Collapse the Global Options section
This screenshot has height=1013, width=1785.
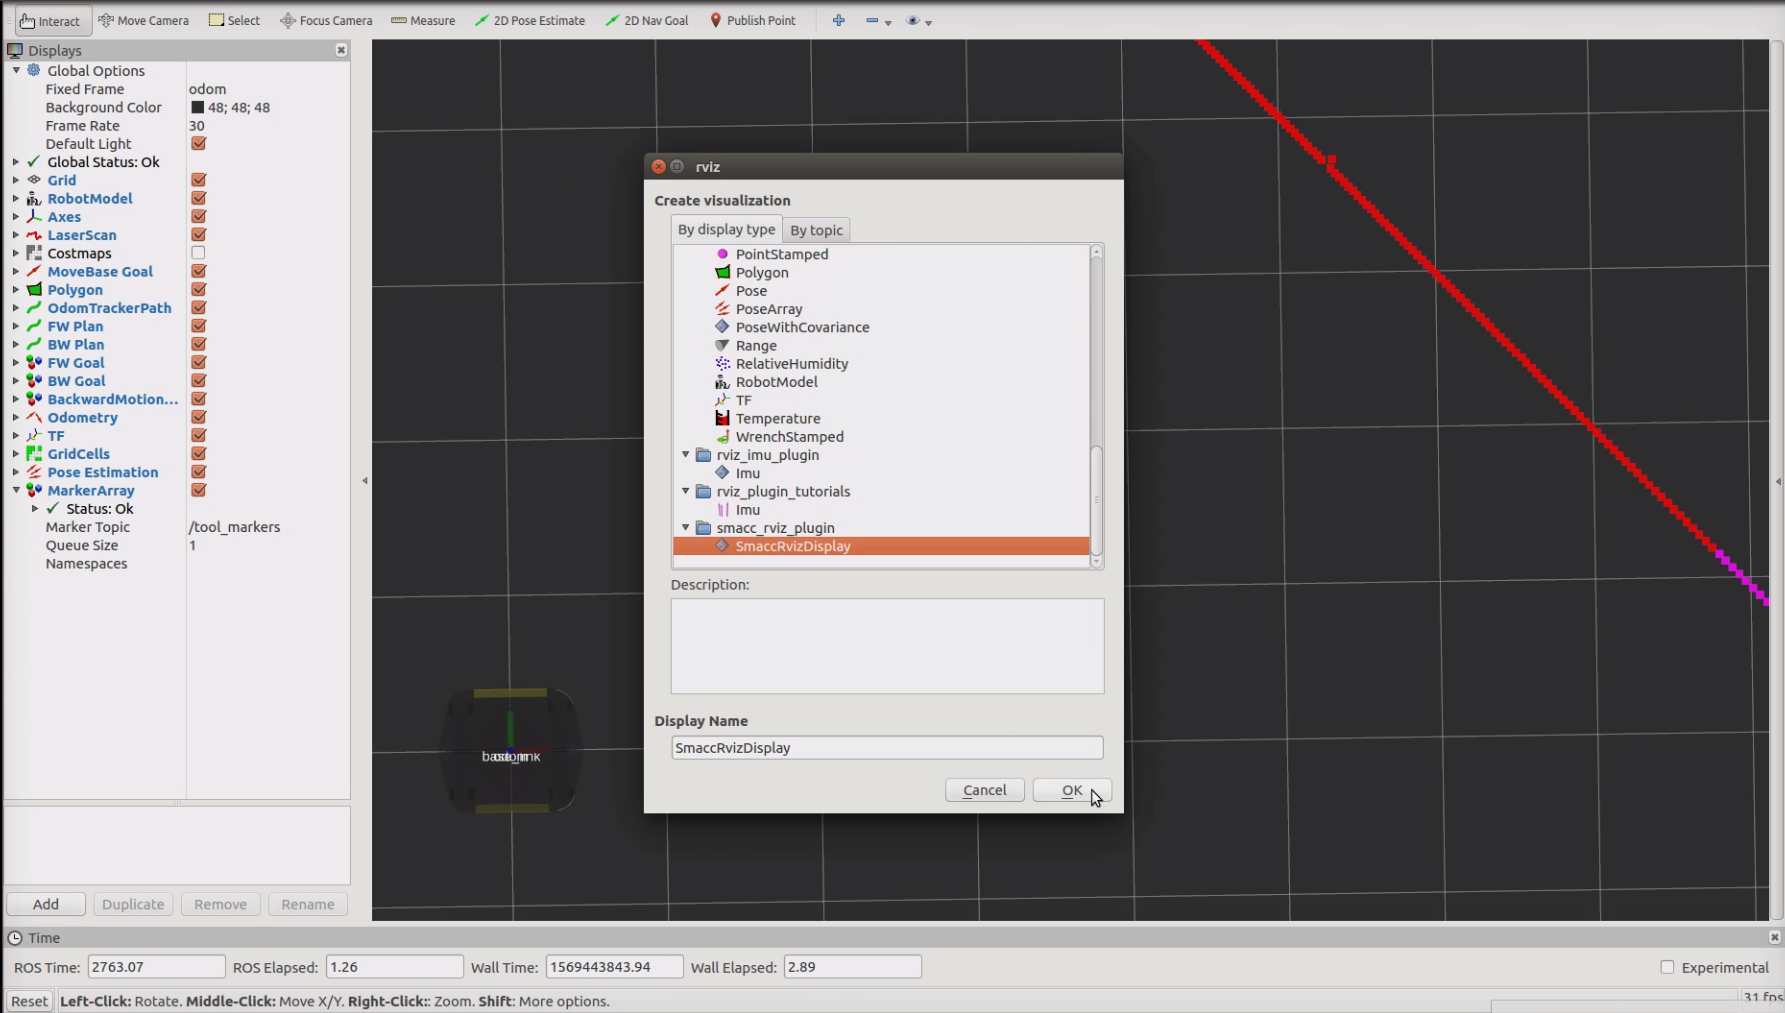15,70
